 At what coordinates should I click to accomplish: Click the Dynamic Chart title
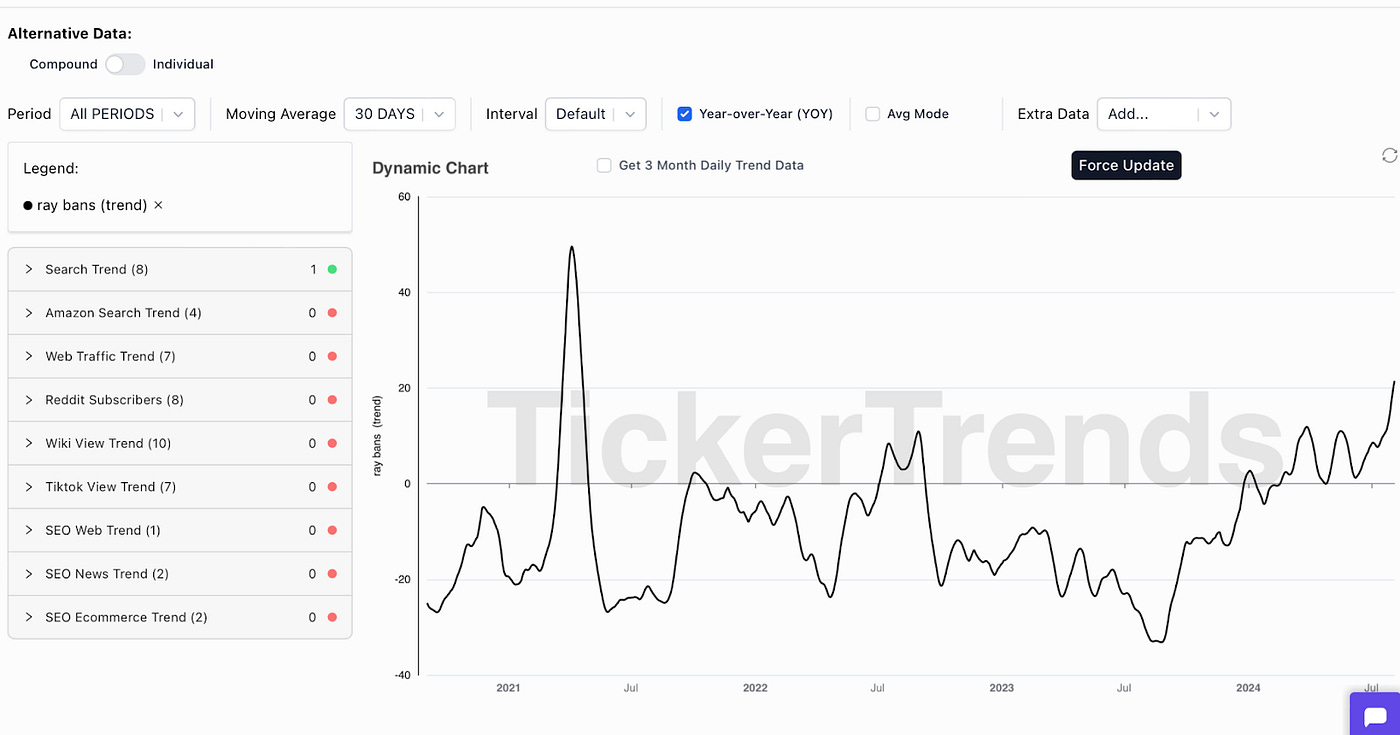tap(430, 168)
